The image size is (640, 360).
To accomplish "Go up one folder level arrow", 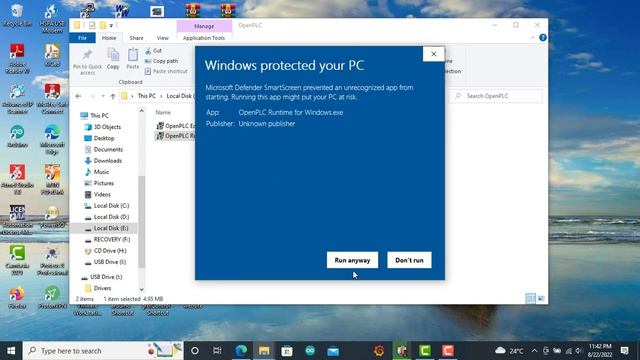I will 113,96.
